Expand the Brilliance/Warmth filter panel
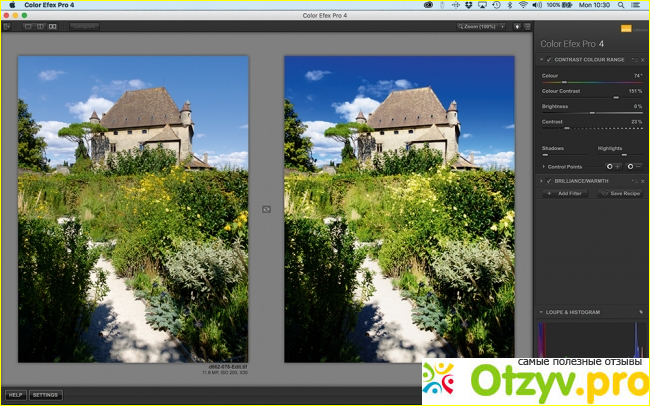The image size is (650, 406). click(542, 180)
